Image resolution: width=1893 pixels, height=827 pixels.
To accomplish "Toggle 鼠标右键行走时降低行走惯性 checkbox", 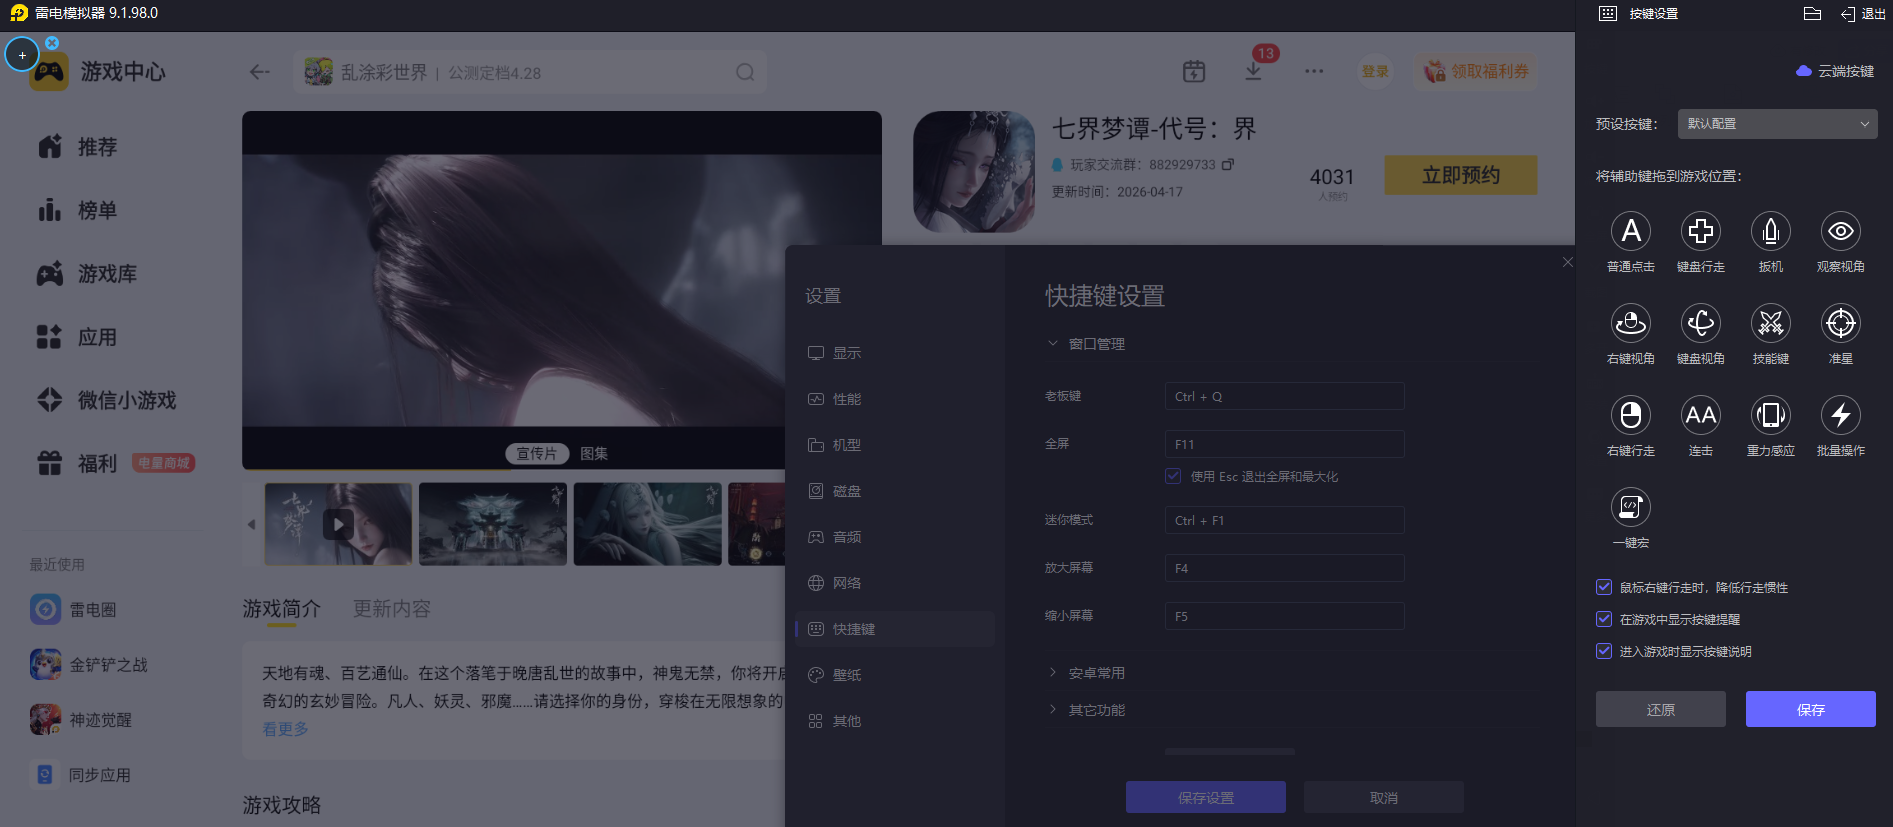I will (x=1604, y=588).
